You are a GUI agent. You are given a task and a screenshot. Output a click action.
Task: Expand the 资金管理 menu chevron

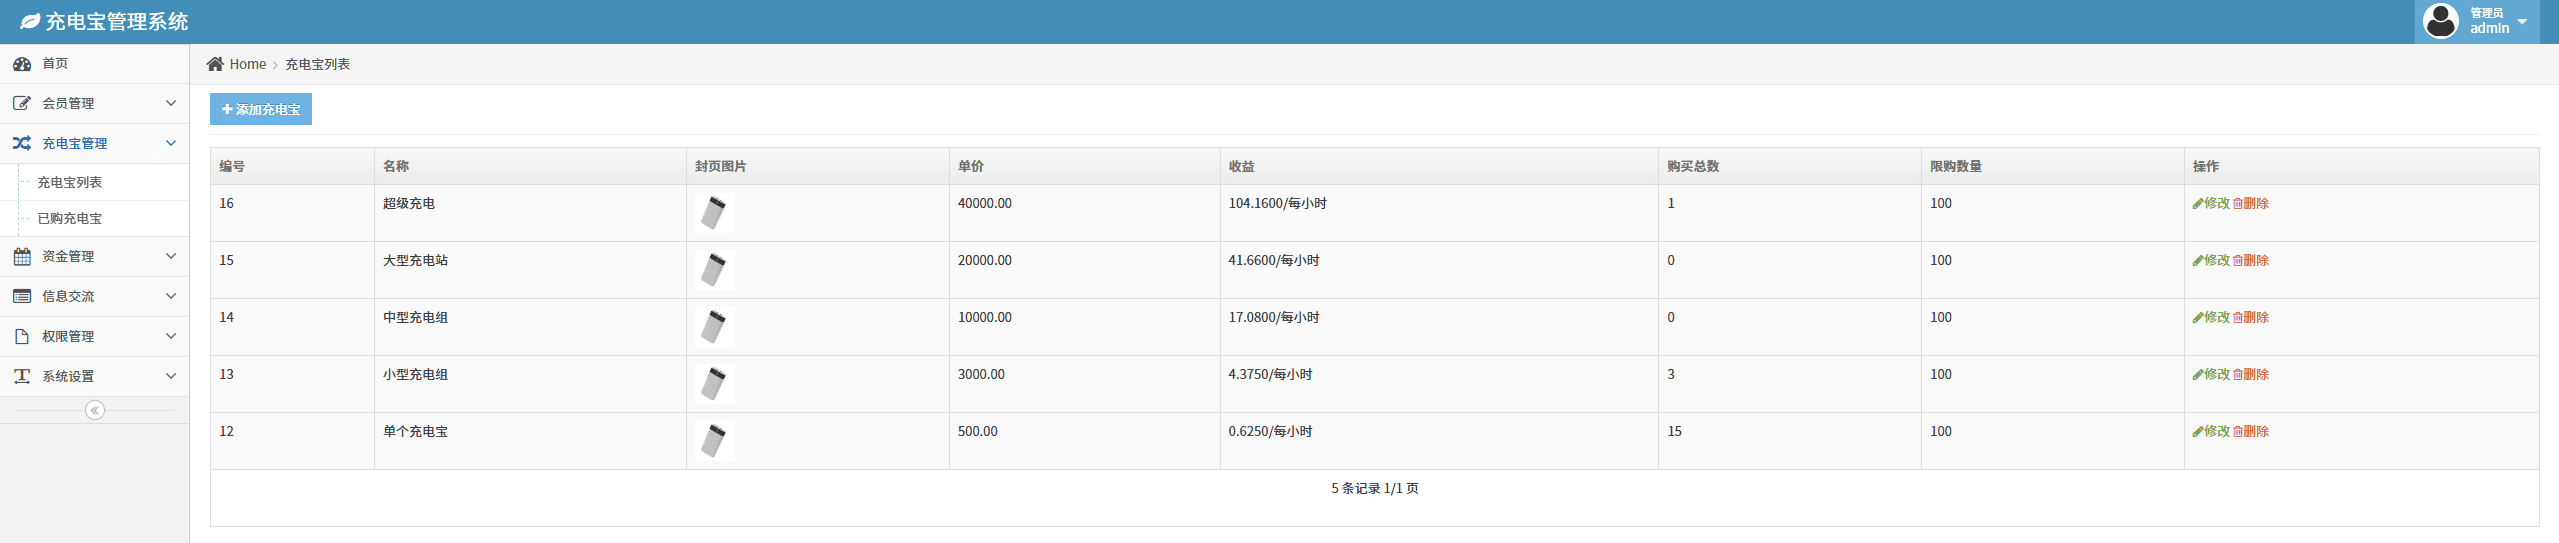click(x=171, y=256)
